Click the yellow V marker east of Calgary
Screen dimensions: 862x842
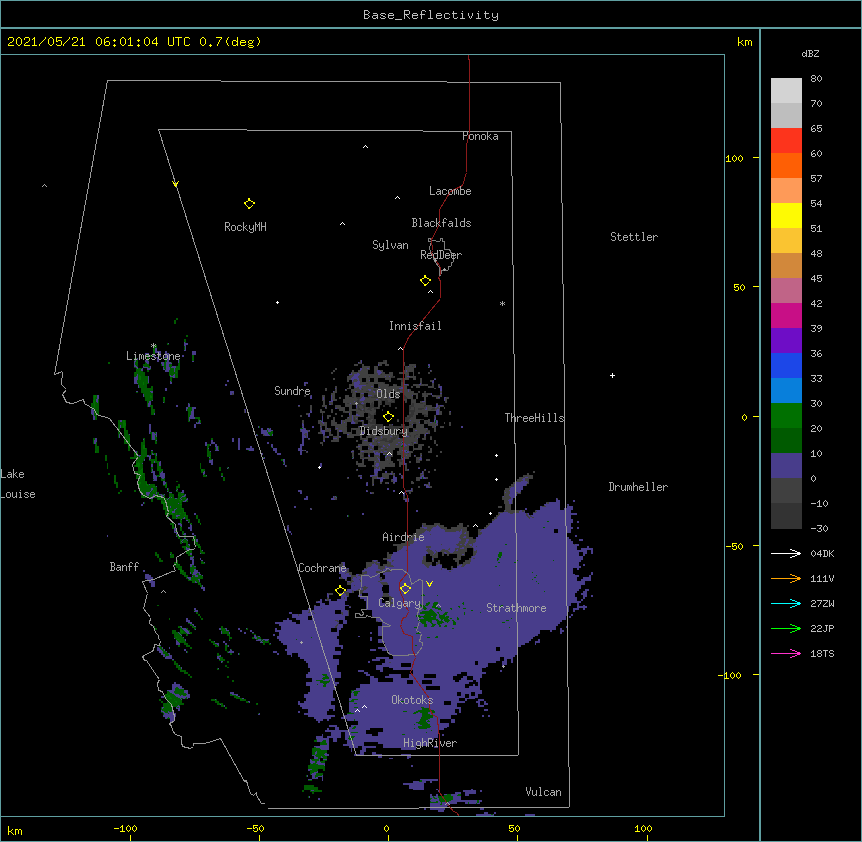(x=429, y=584)
